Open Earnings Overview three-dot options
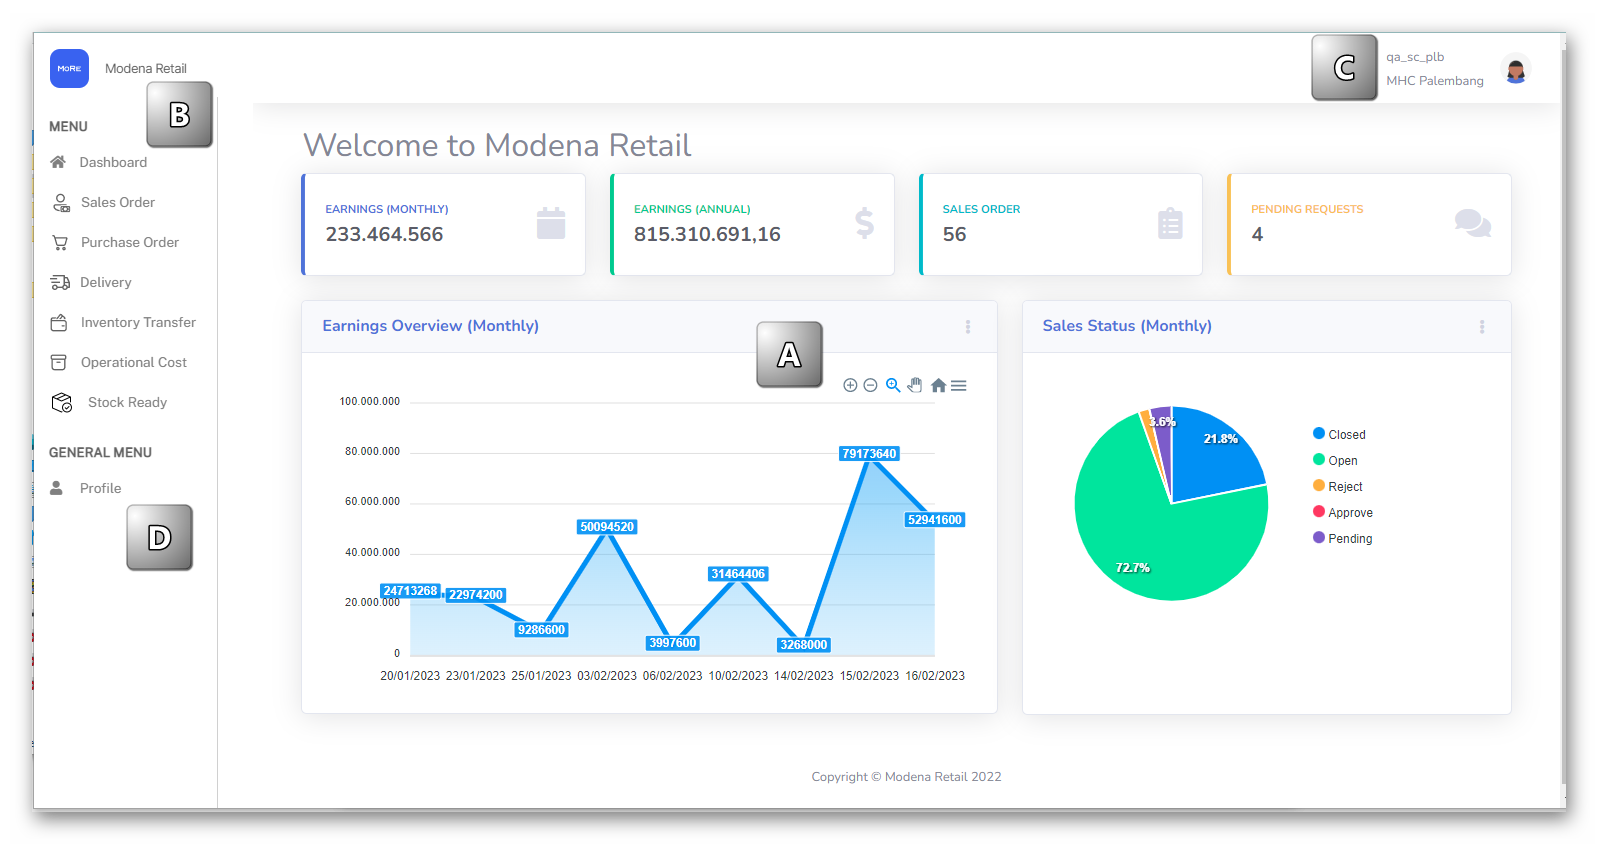 pyautogui.click(x=967, y=327)
